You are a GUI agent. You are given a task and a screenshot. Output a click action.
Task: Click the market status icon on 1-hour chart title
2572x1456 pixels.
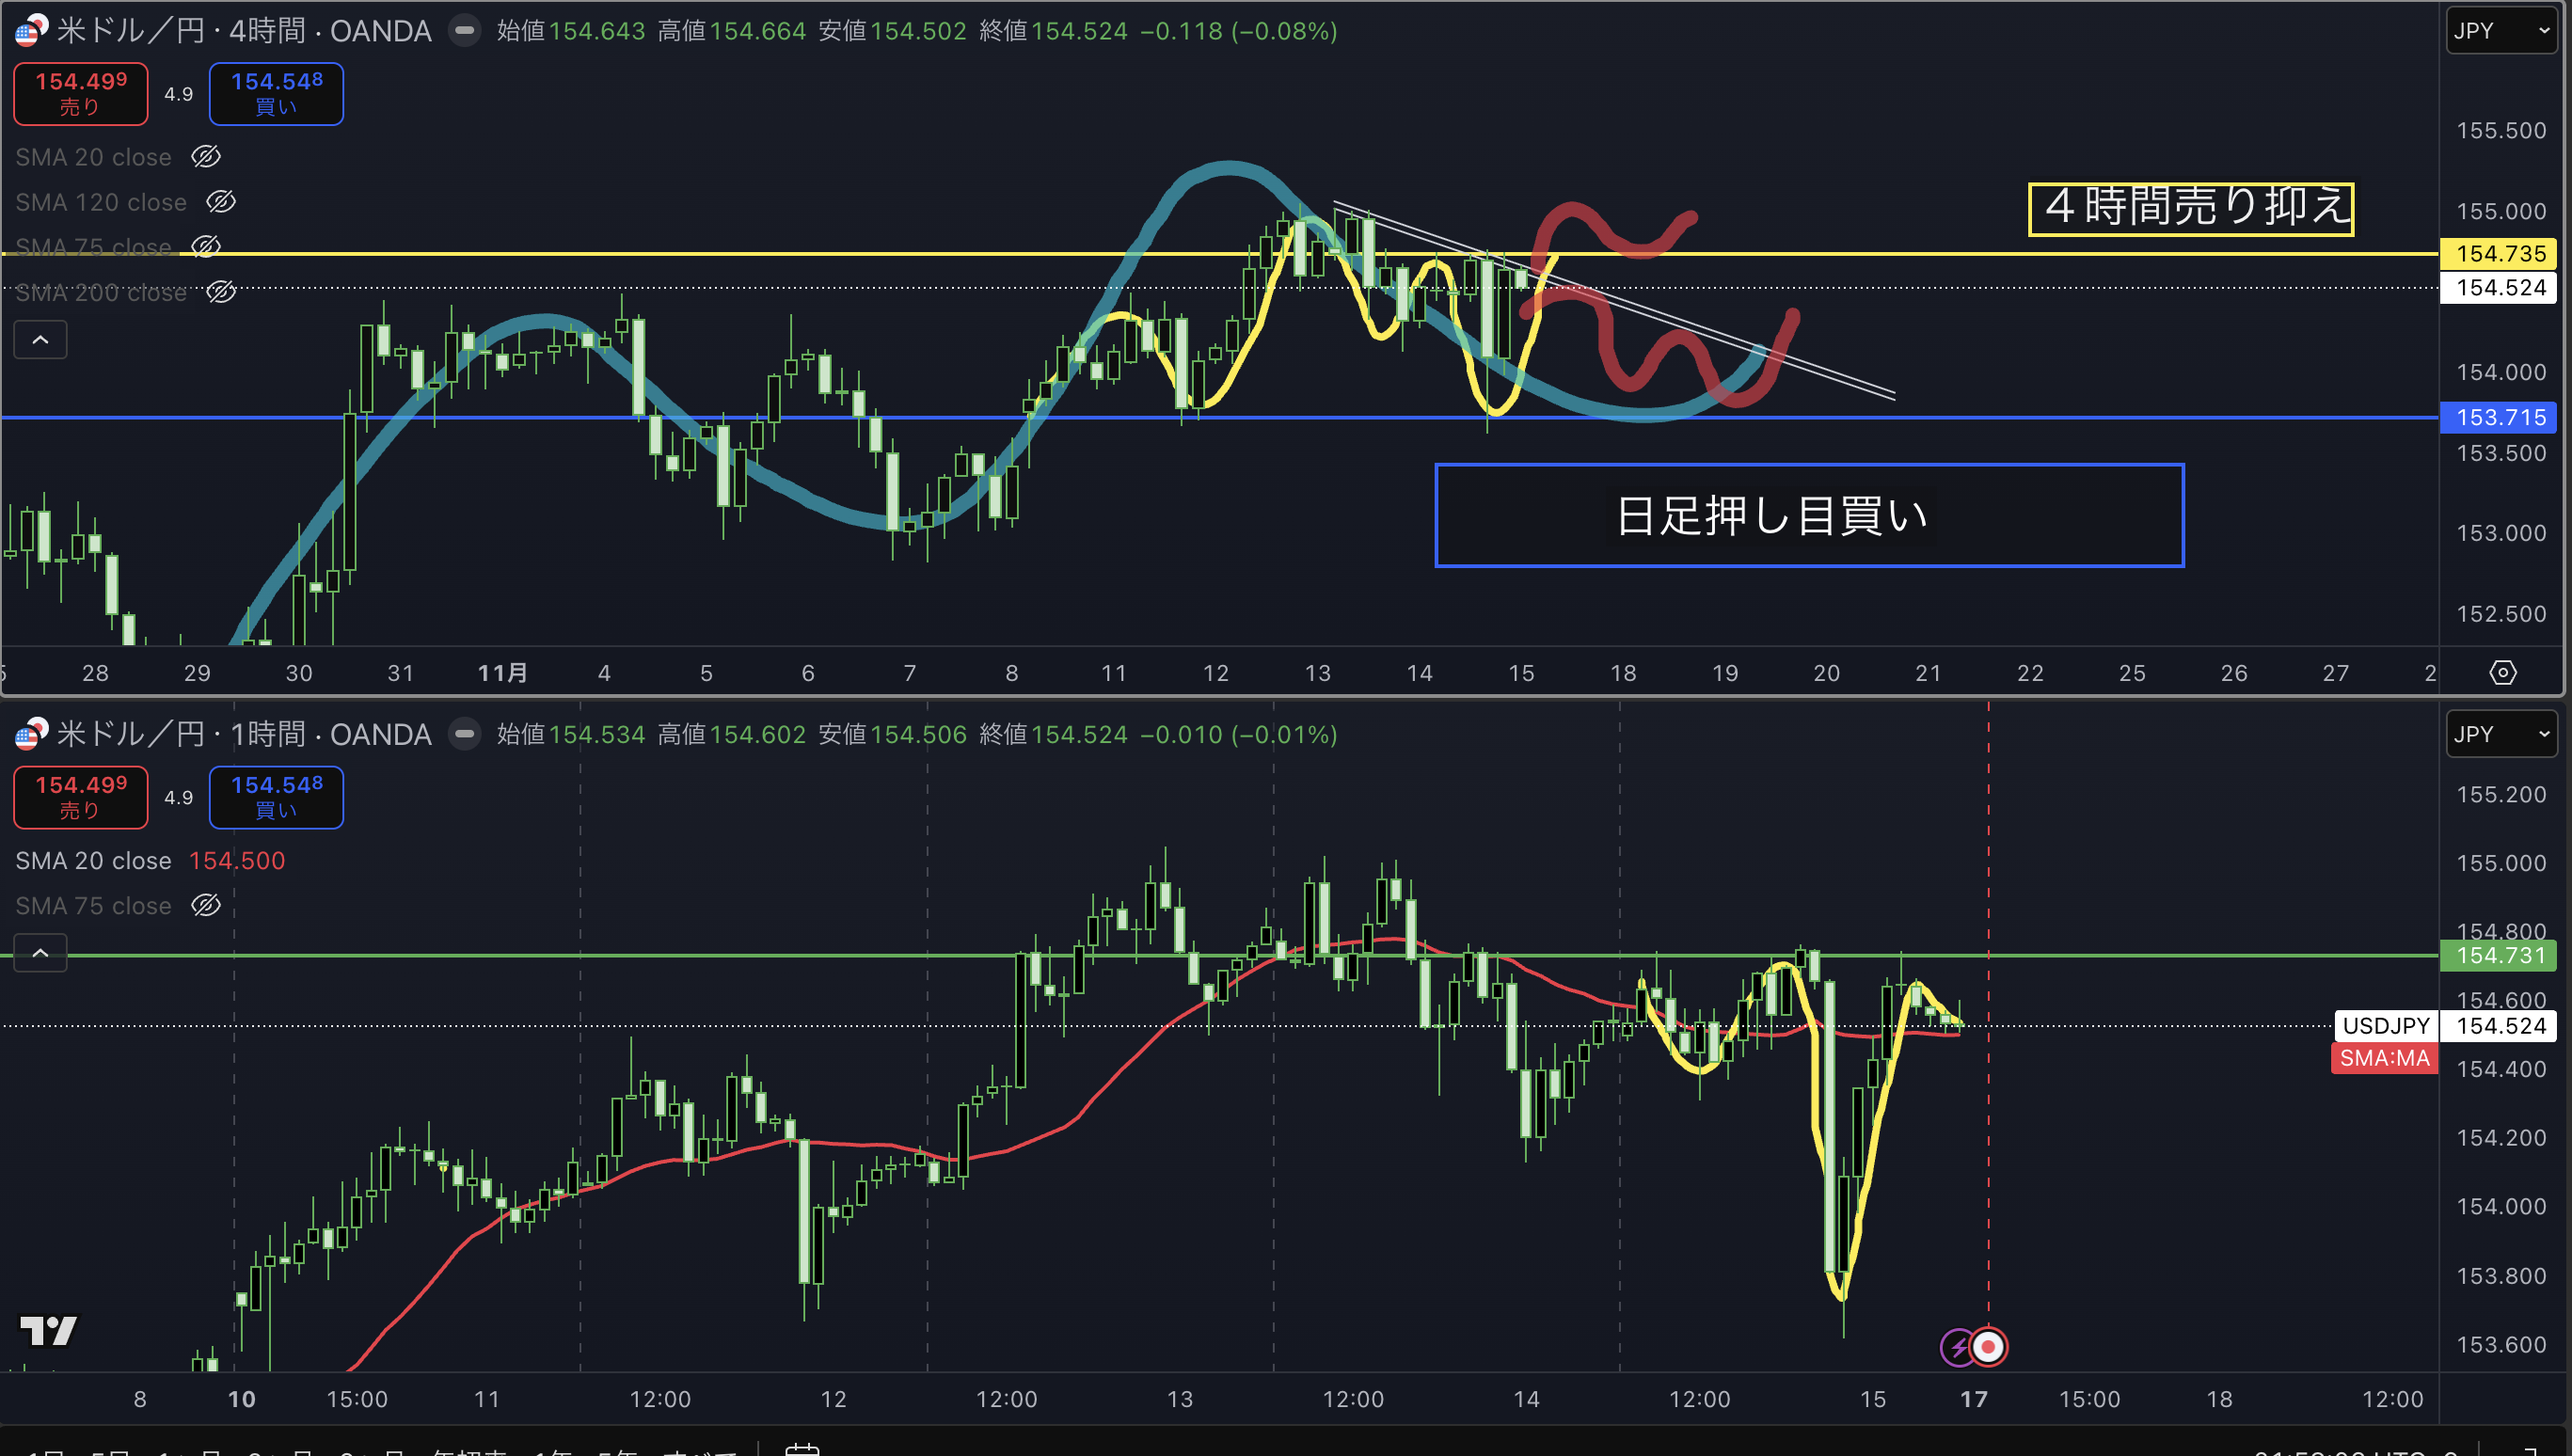pyautogui.click(x=464, y=734)
